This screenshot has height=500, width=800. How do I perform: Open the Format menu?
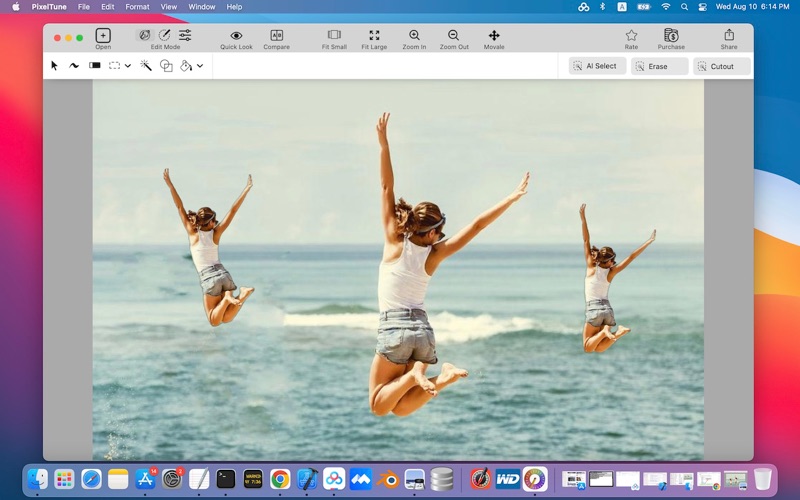[x=137, y=7]
